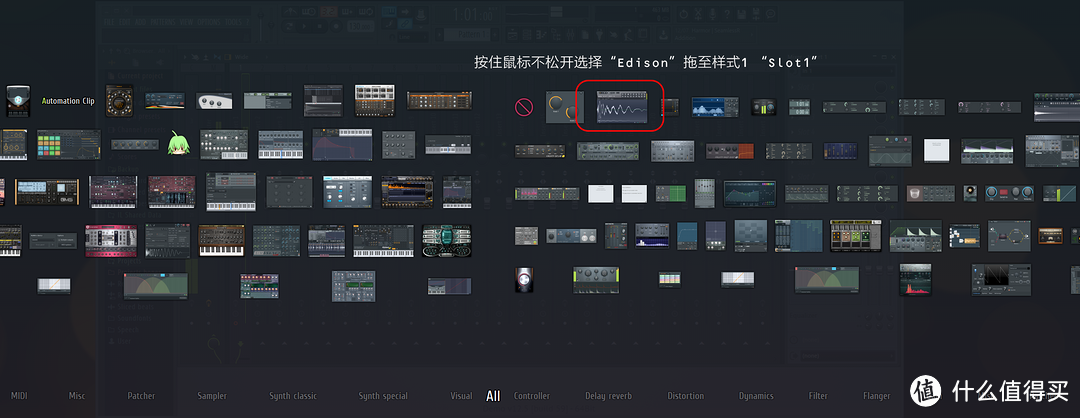Pick the red and green step blocks plugin
The image size is (1080, 418).
tap(260, 285)
